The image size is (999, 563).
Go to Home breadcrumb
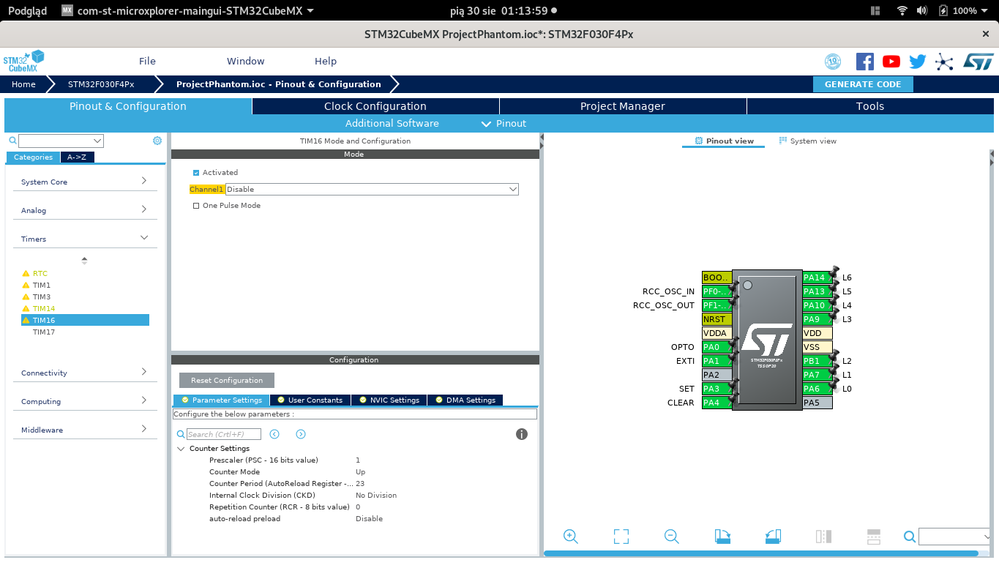coord(24,84)
